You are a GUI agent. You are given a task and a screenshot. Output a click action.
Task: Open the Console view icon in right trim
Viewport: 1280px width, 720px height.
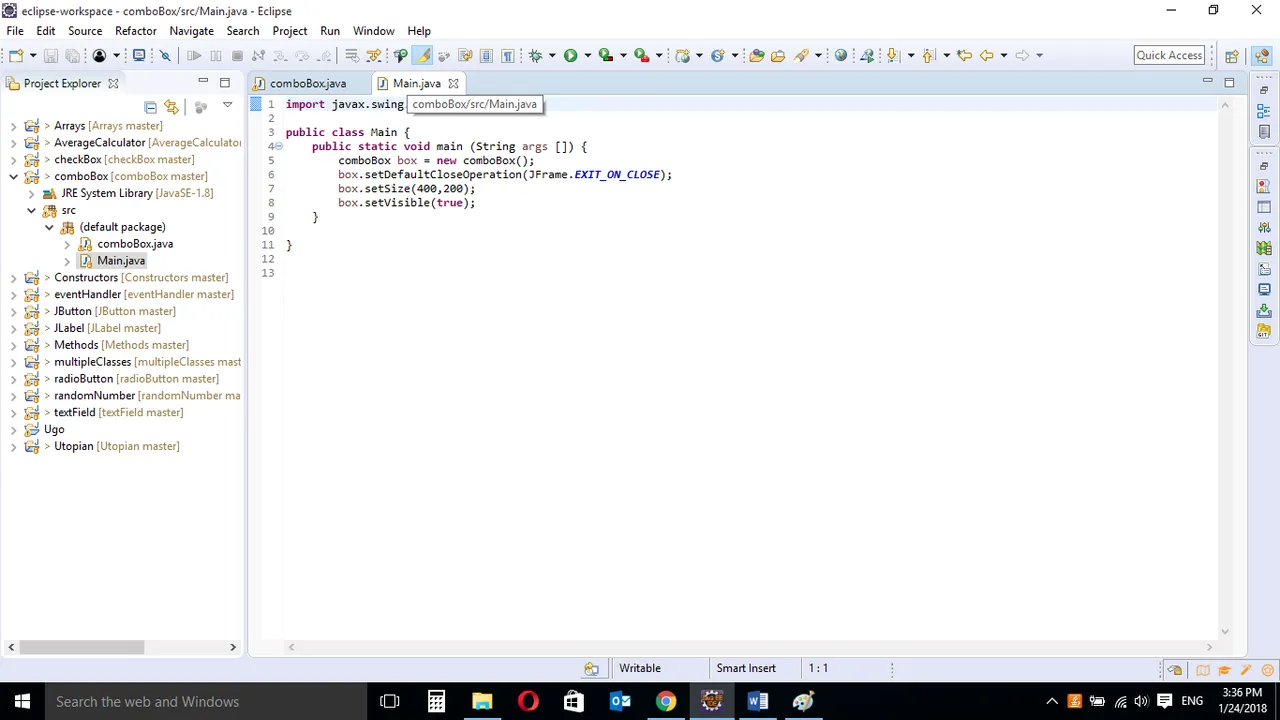1264,289
